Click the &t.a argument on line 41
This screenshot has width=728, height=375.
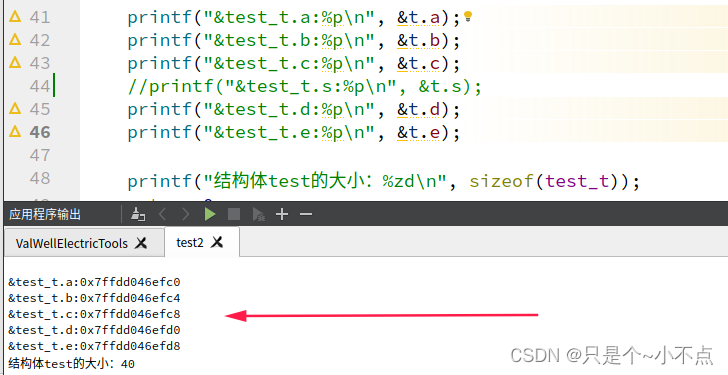(x=418, y=18)
